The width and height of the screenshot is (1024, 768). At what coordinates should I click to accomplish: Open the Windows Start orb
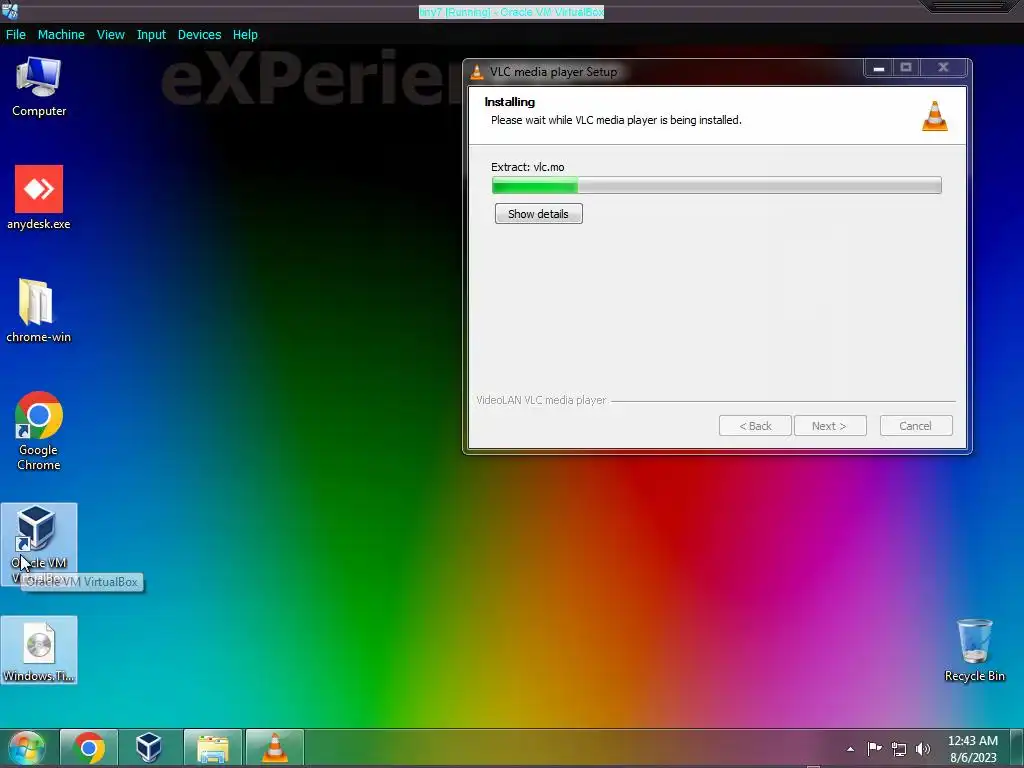pyautogui.click(x=26, y=748)
